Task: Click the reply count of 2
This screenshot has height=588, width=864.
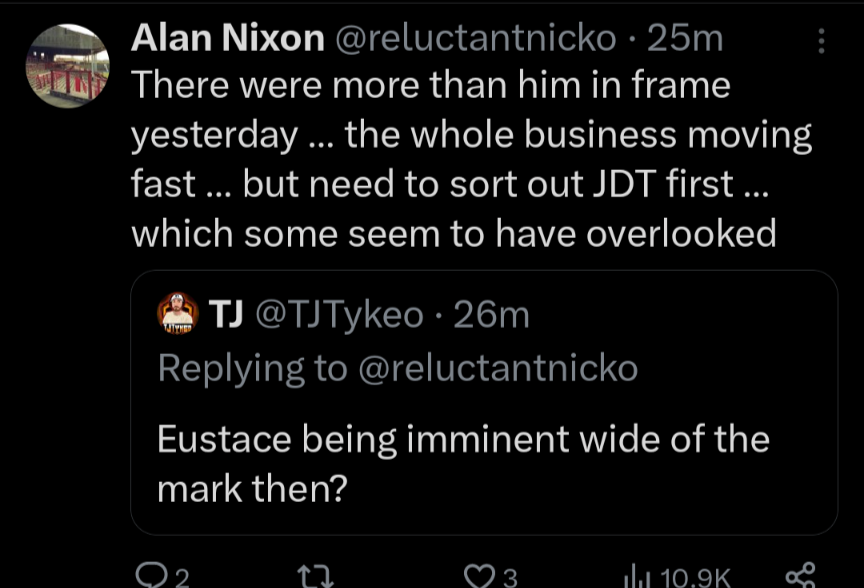Action: (181, 576)
